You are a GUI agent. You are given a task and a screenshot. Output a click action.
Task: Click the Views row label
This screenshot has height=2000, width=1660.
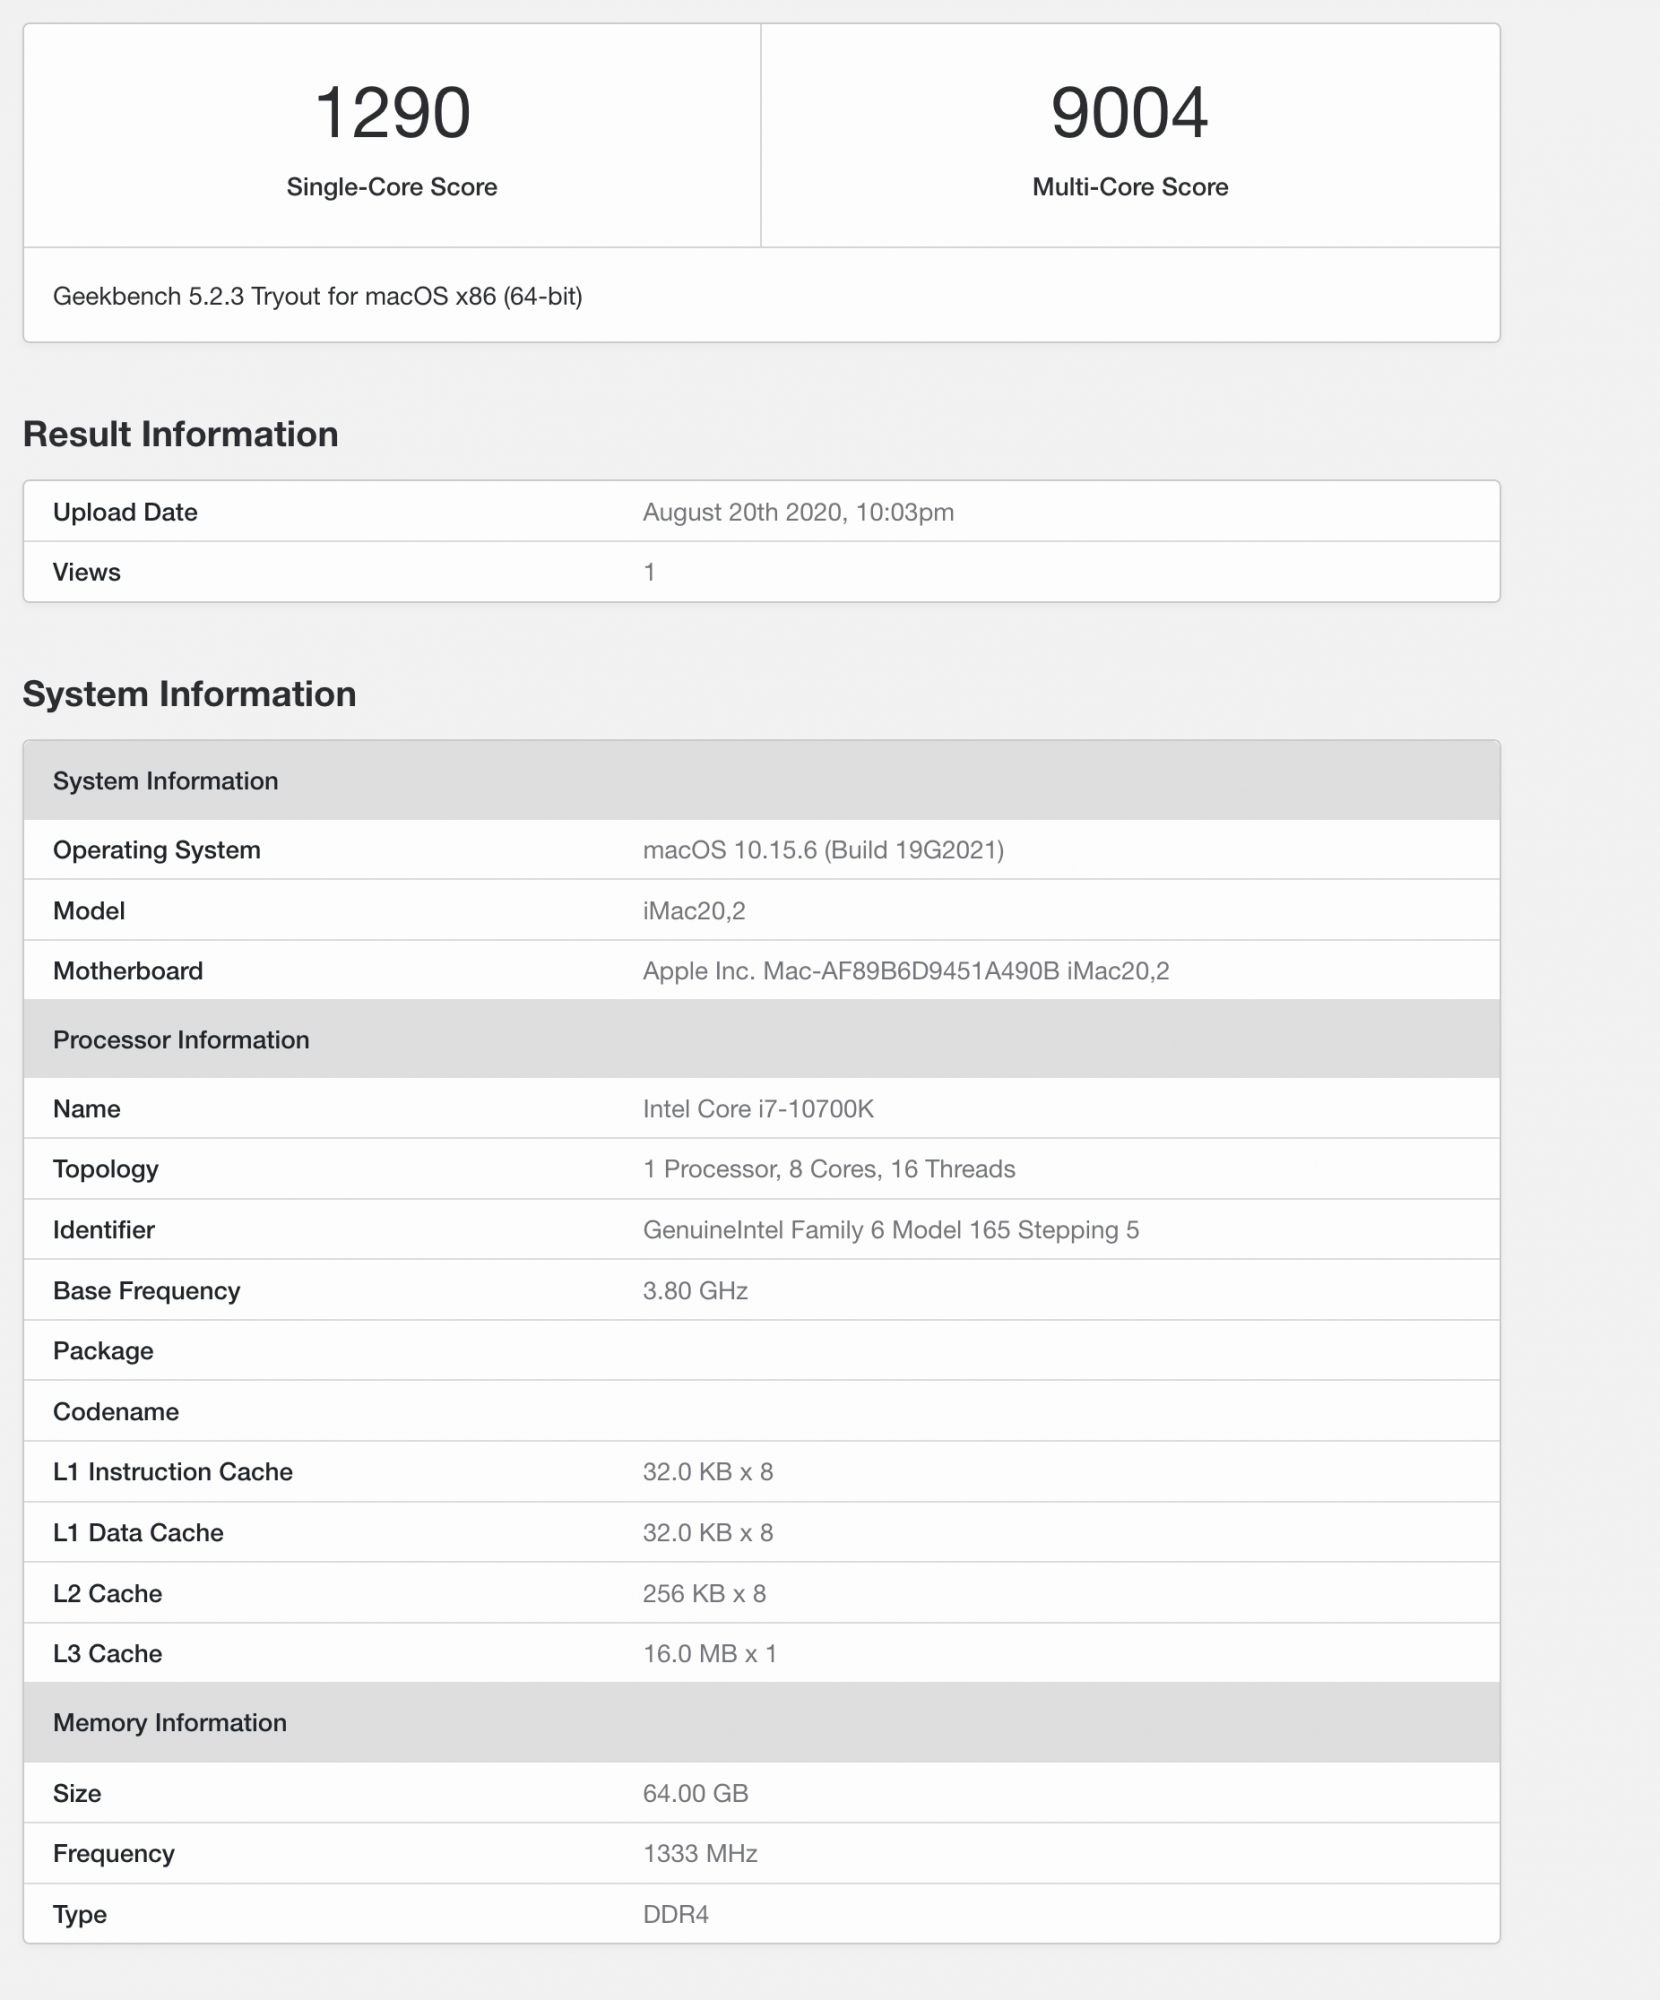coord(86,572)
